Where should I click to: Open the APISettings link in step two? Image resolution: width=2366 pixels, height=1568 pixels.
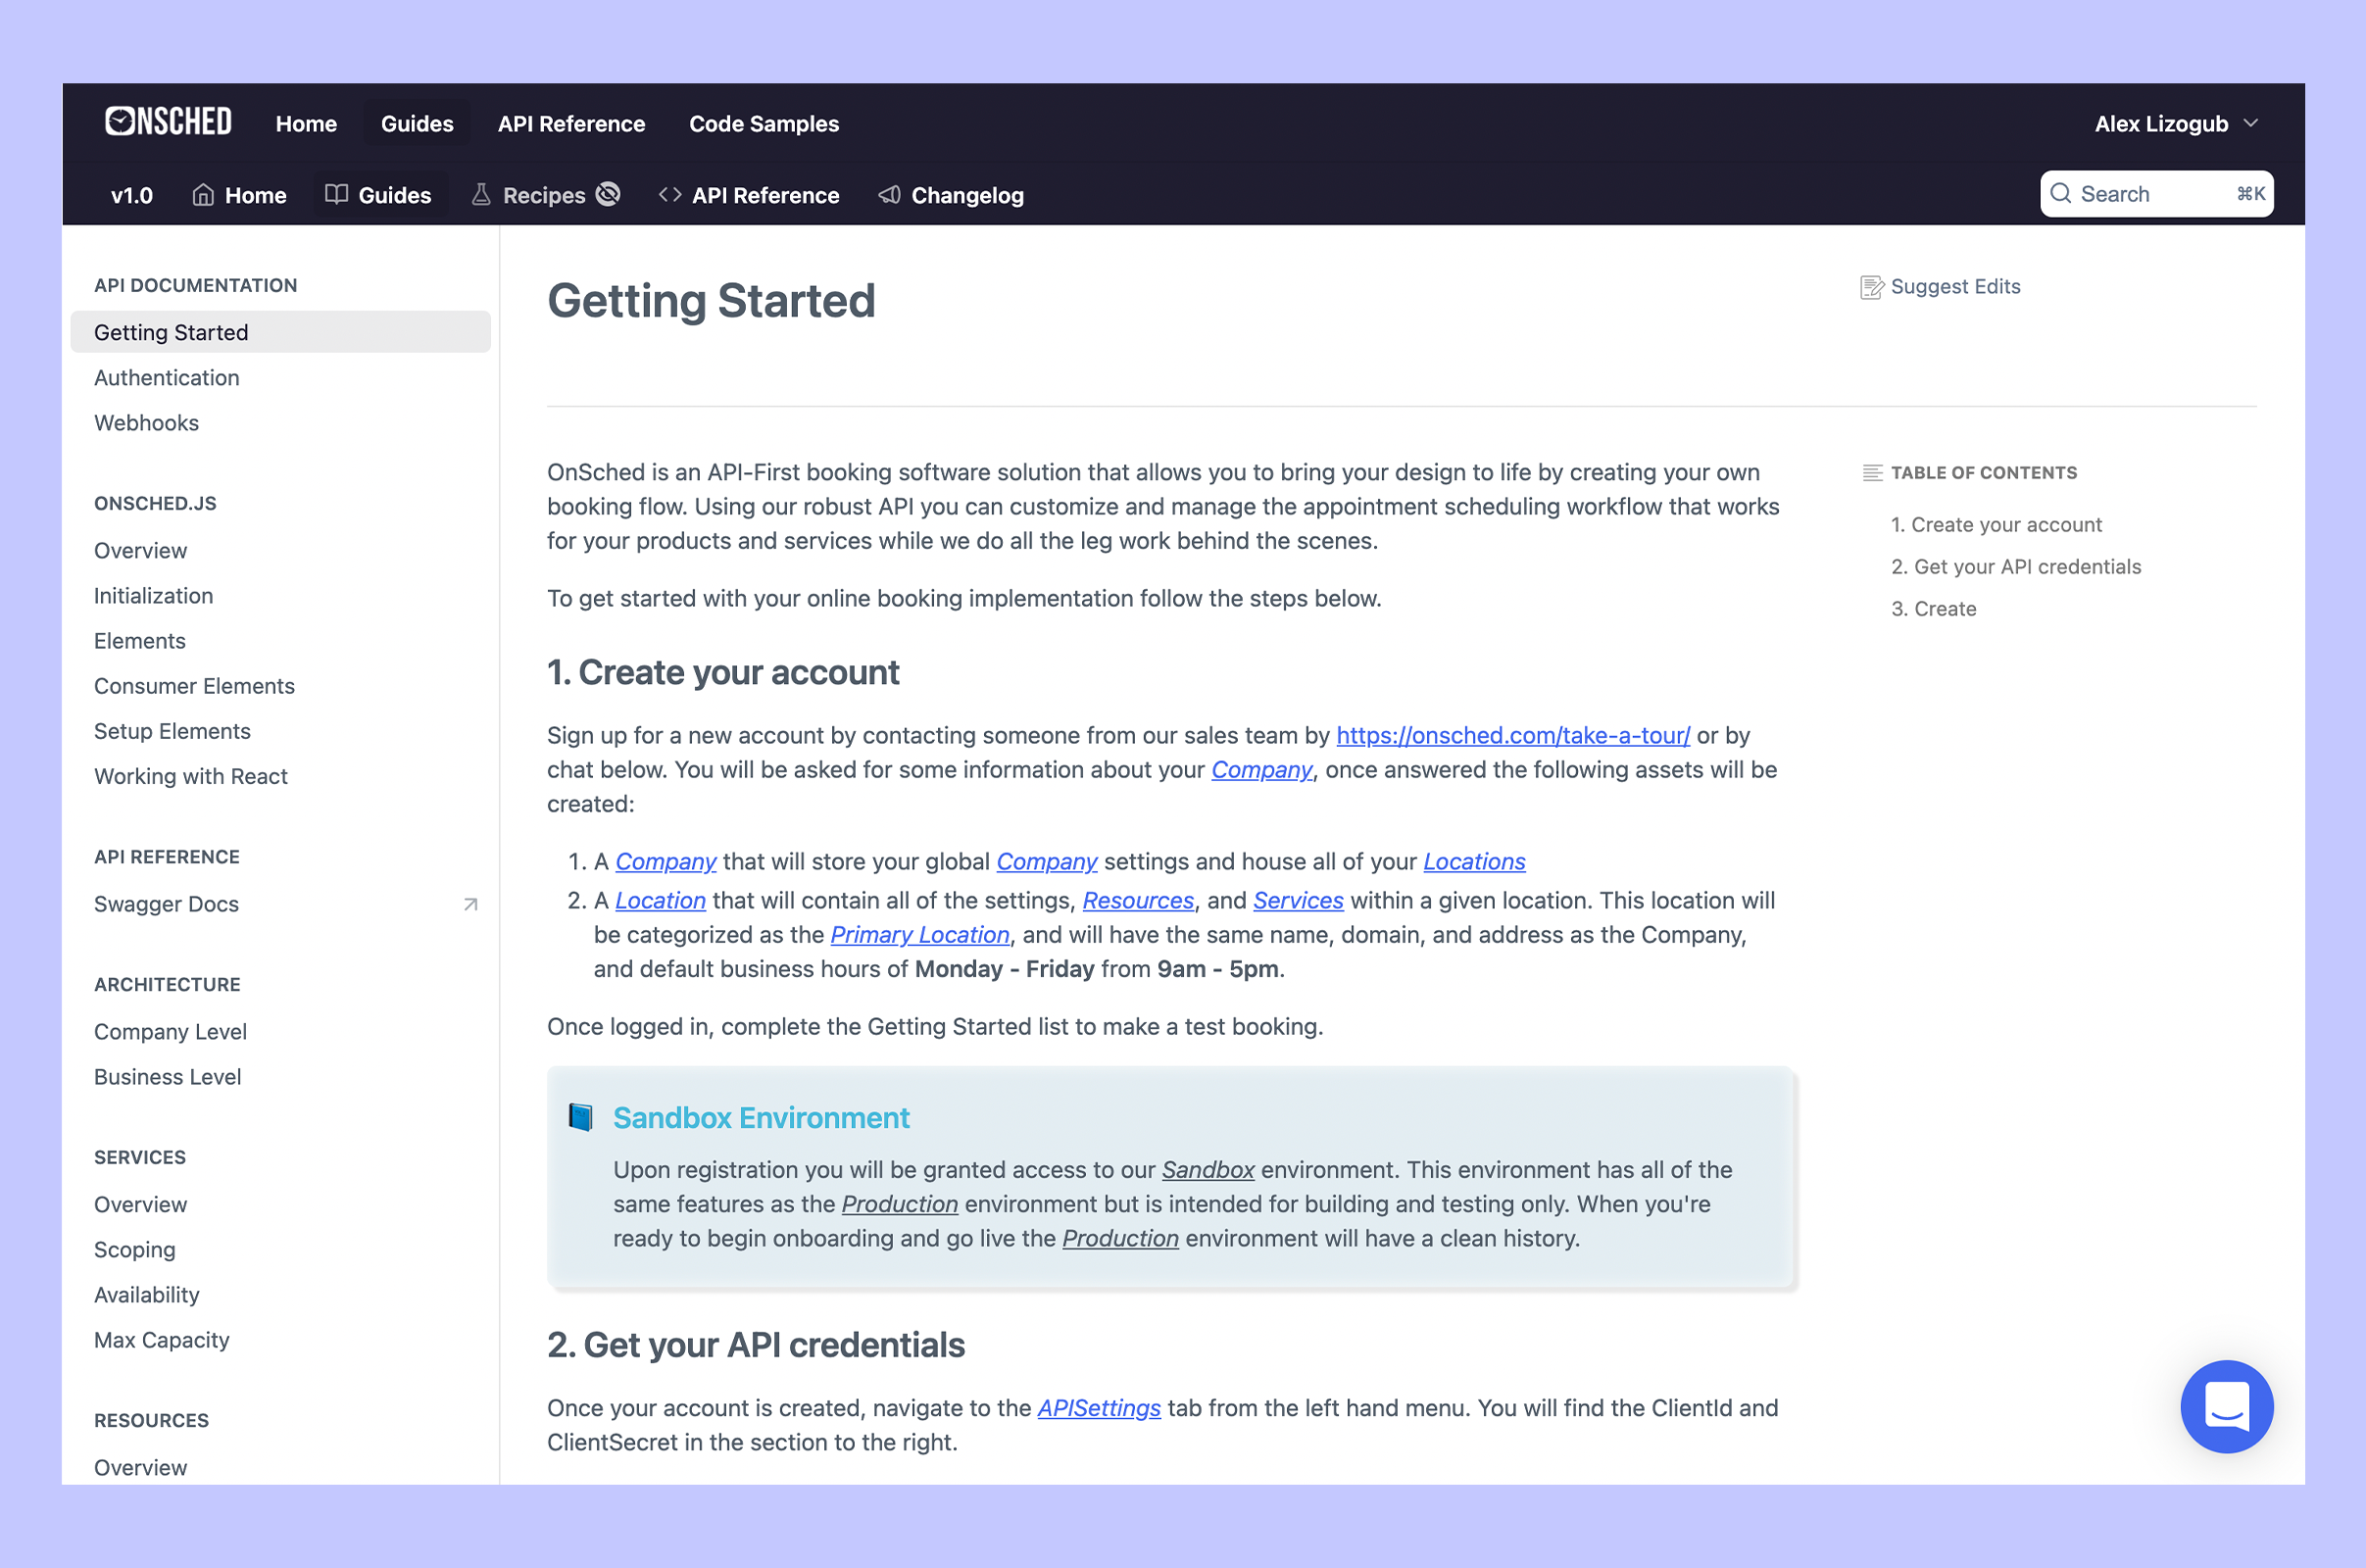tap(1099, 1408)
